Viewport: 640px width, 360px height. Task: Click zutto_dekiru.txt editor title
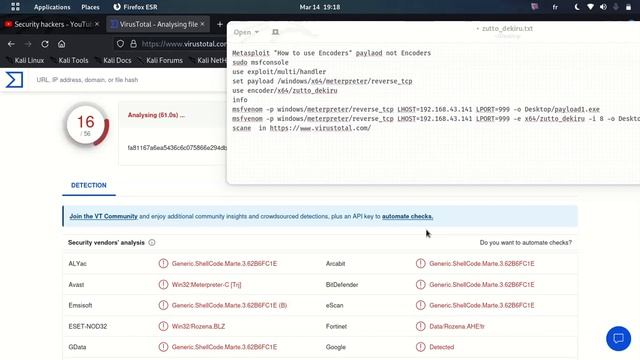coord(507,29)
